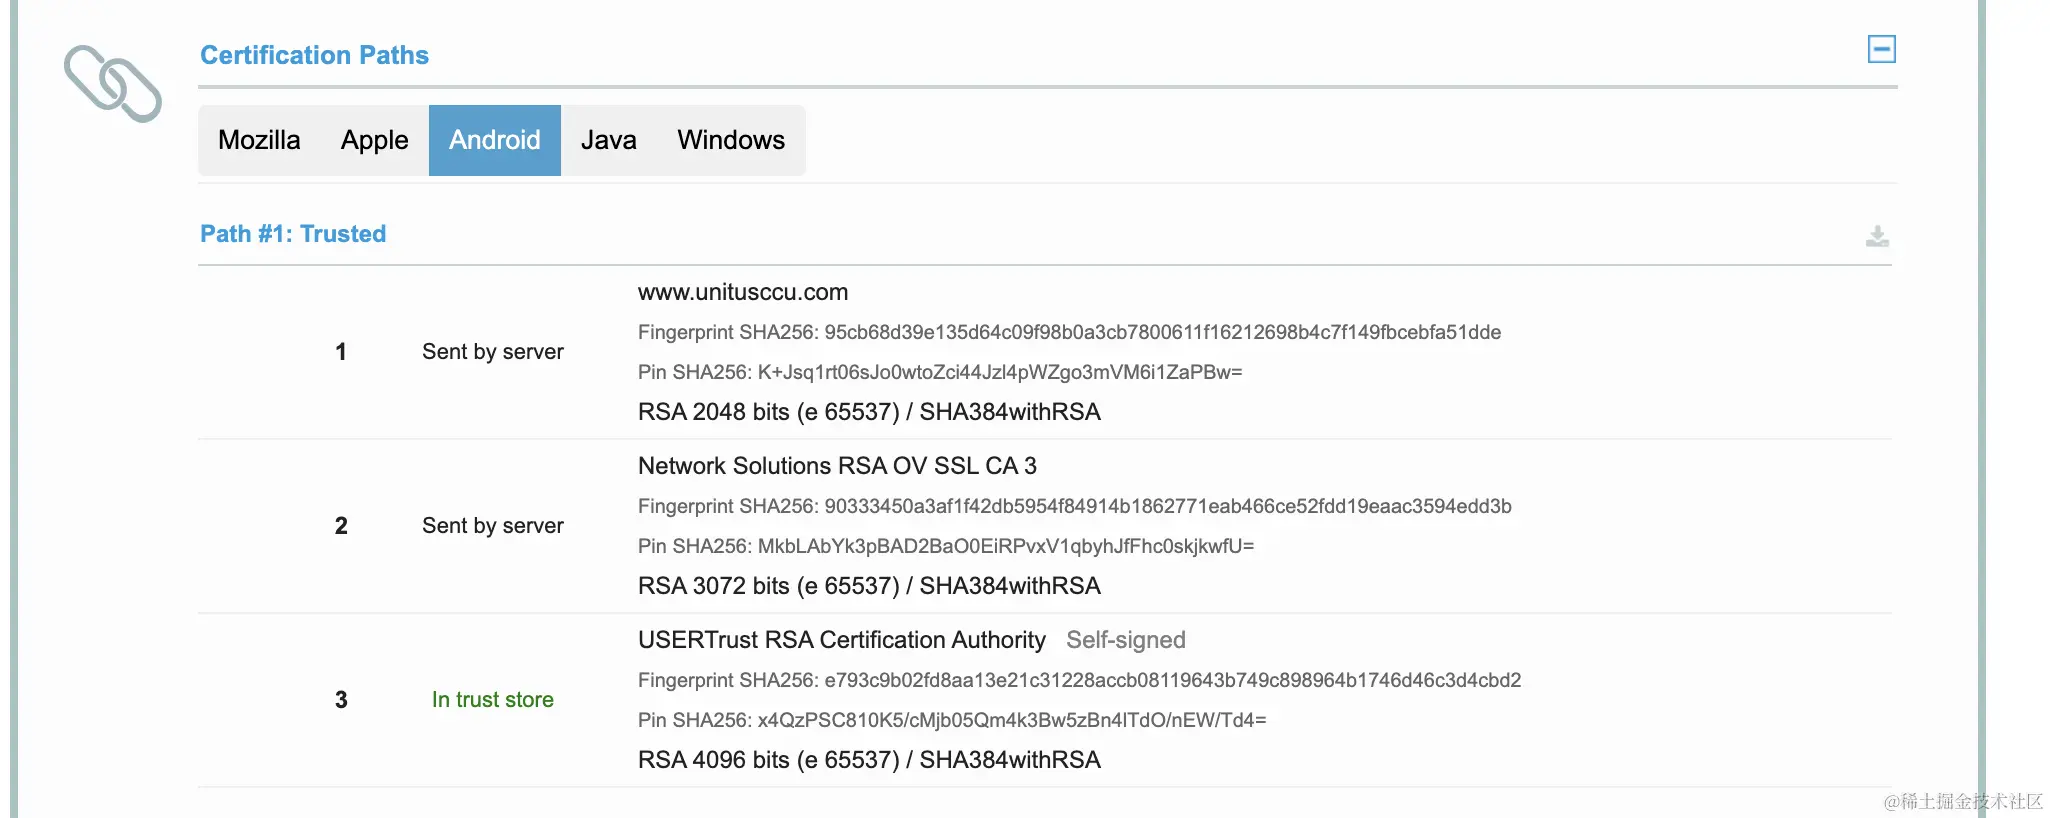This screenshot has height=818, width=2050.
Task: Click the green In trust store status
Action: click(492, 700)
